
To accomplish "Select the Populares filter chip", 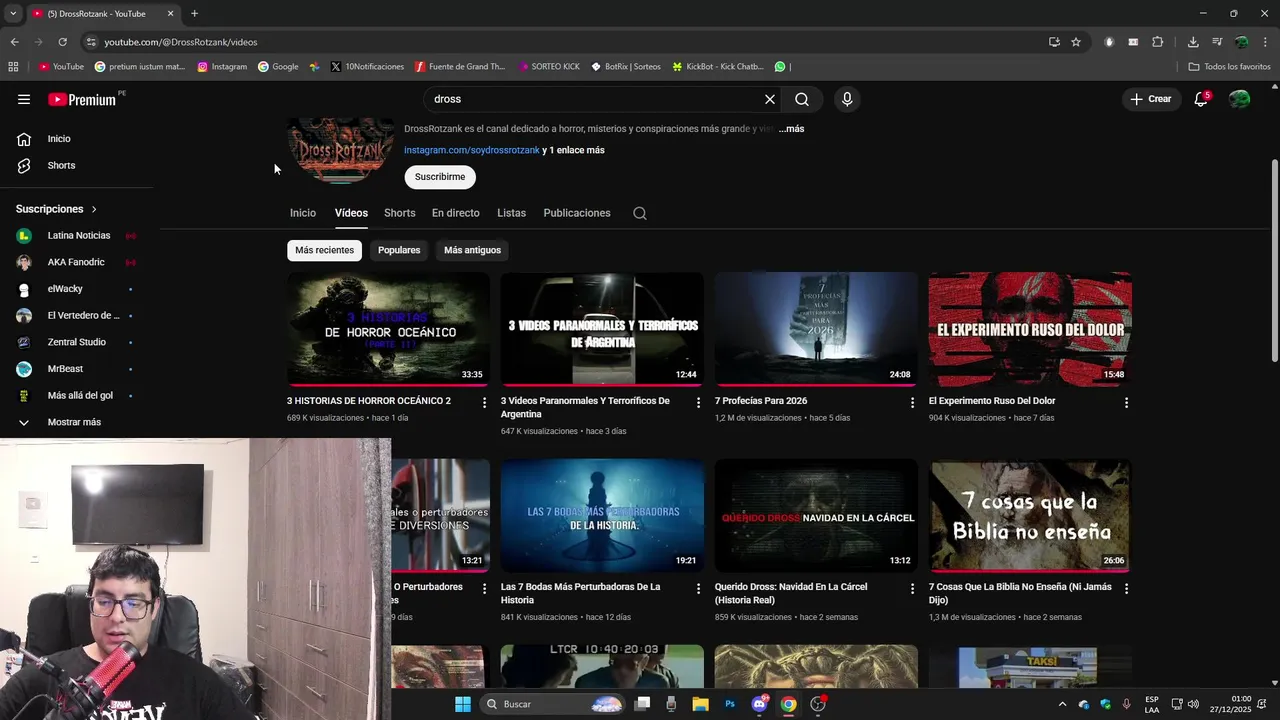I will pyautogui.click(x=399, y=250).
